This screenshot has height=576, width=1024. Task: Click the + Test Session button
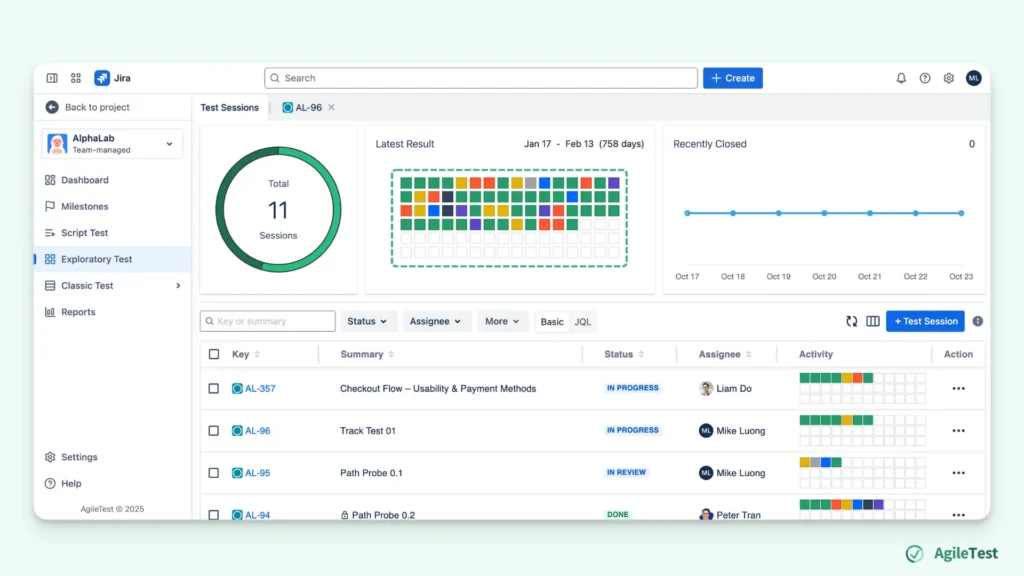pyautogui.click(x=925, y=321)
